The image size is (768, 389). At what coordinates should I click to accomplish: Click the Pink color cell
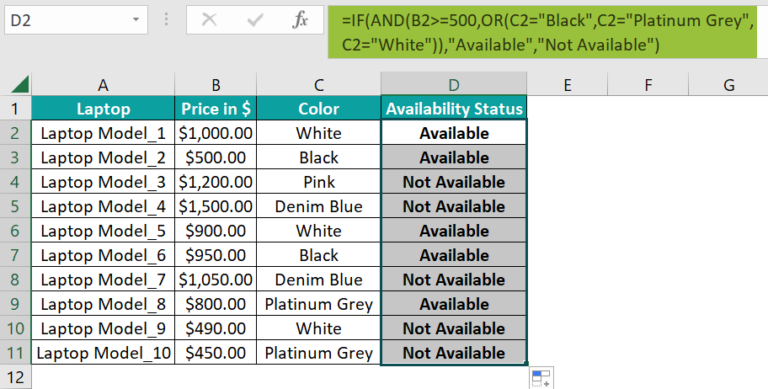(319, 182)
